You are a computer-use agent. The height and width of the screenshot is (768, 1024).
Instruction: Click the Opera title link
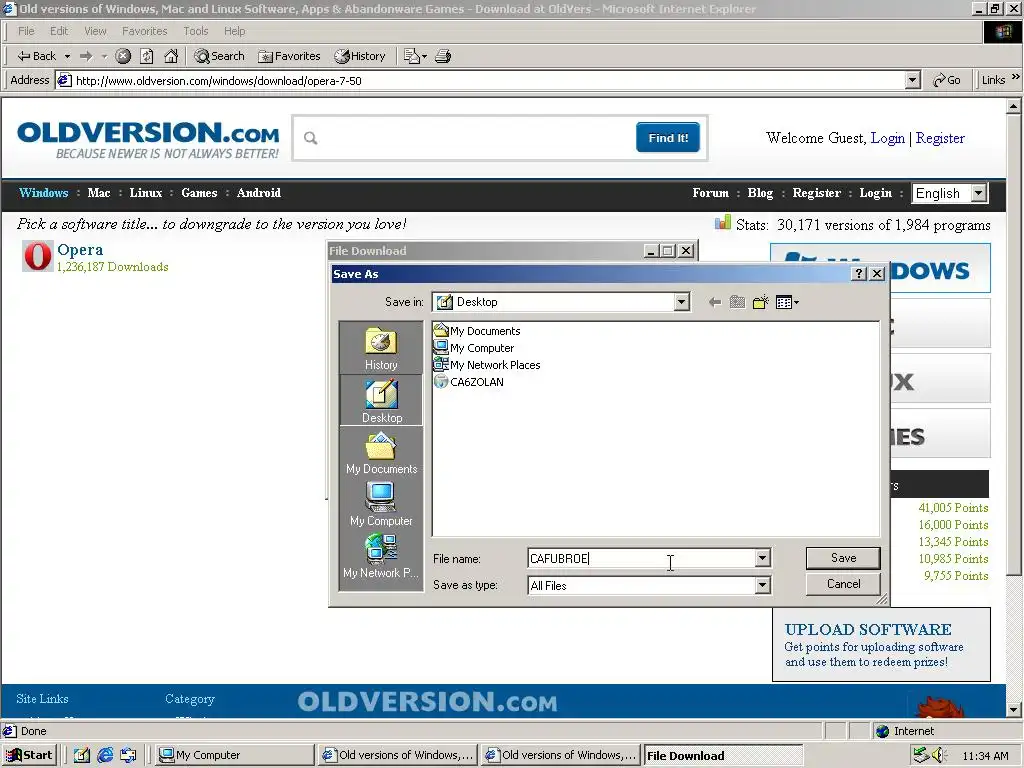[80, 249]
